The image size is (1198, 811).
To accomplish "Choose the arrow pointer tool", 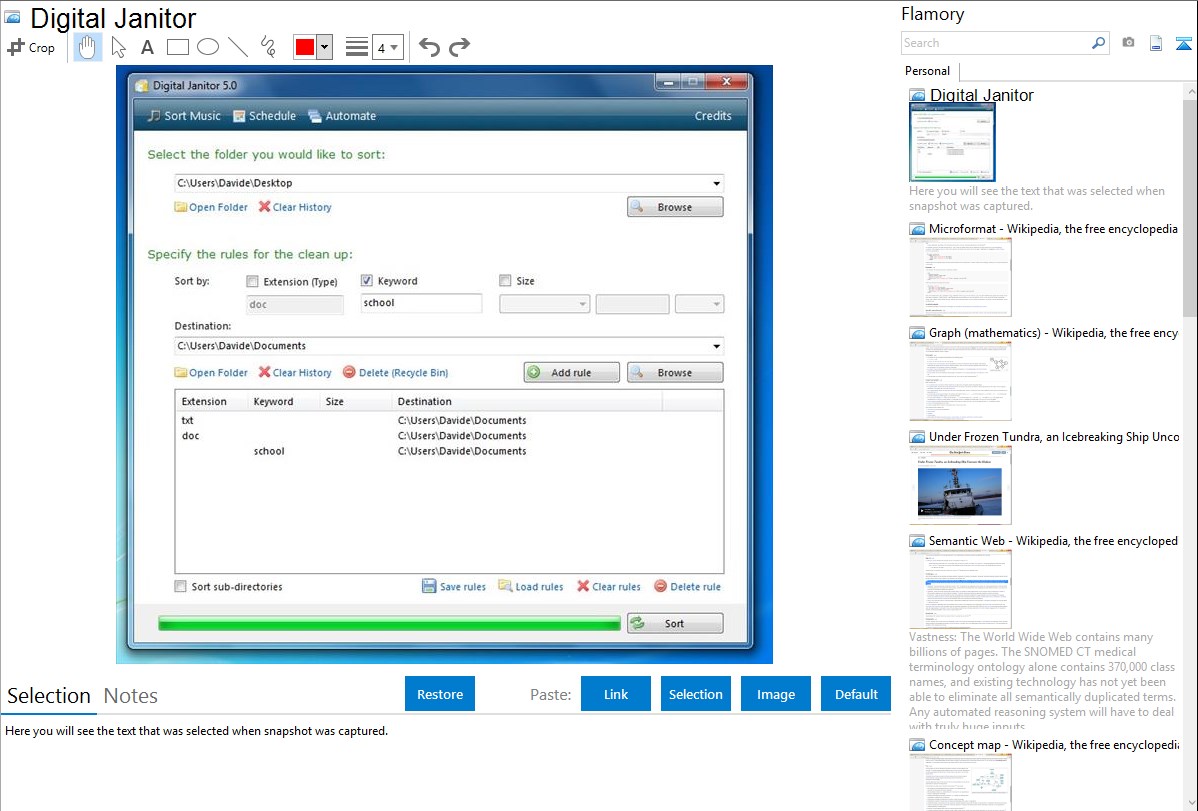I will coord(118,47).
